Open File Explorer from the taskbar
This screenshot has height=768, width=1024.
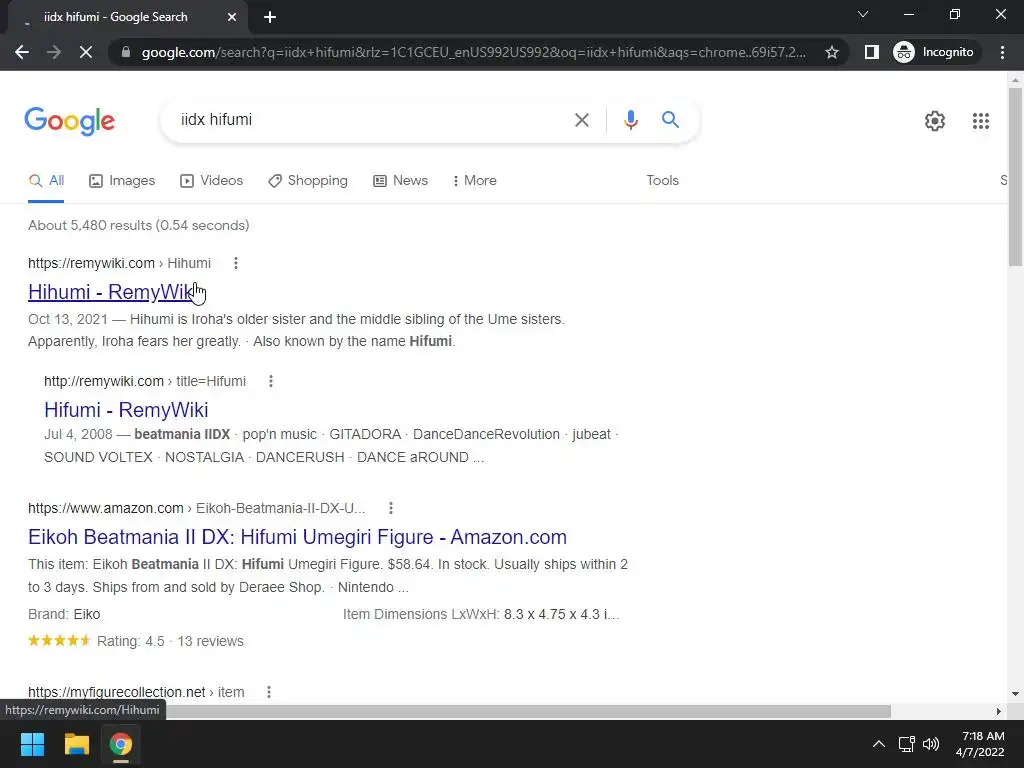click(76, 744)
